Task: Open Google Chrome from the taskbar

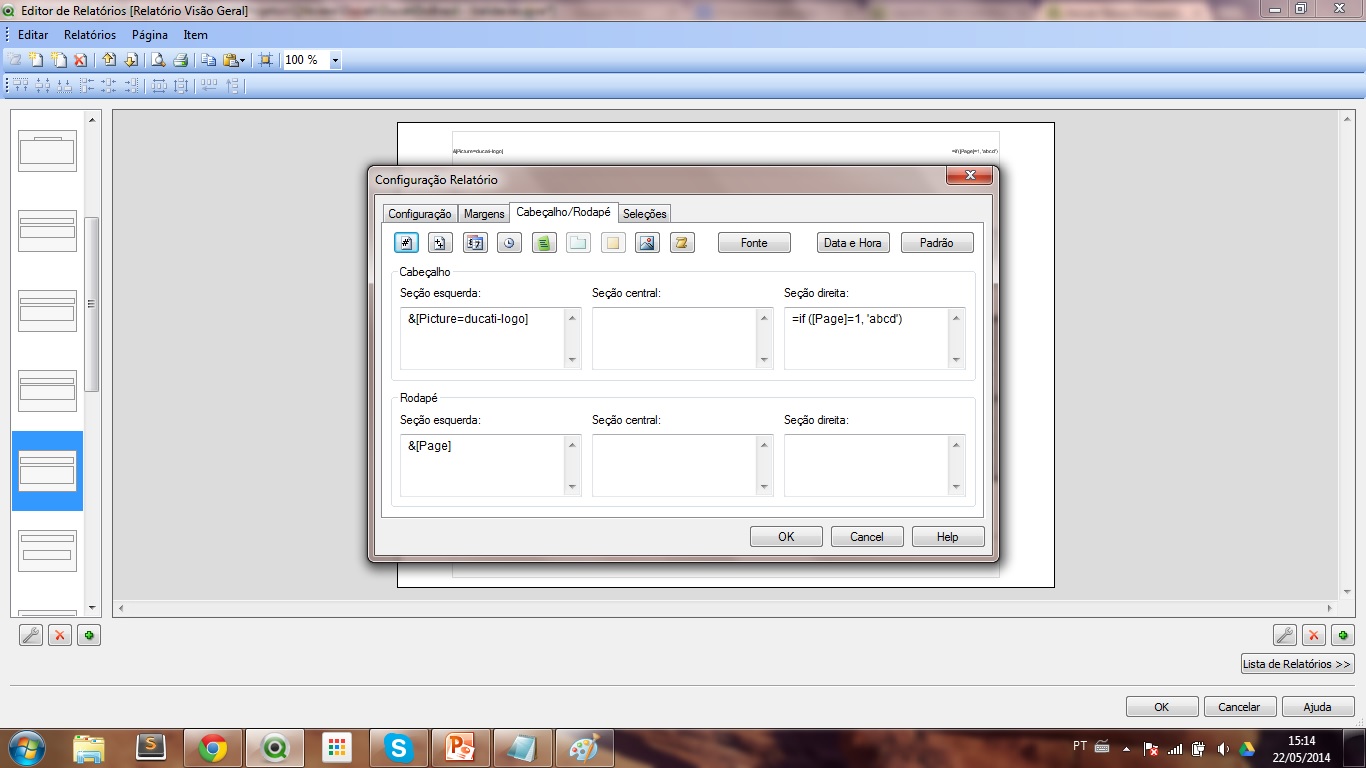Action: click(x=213, y=748)
